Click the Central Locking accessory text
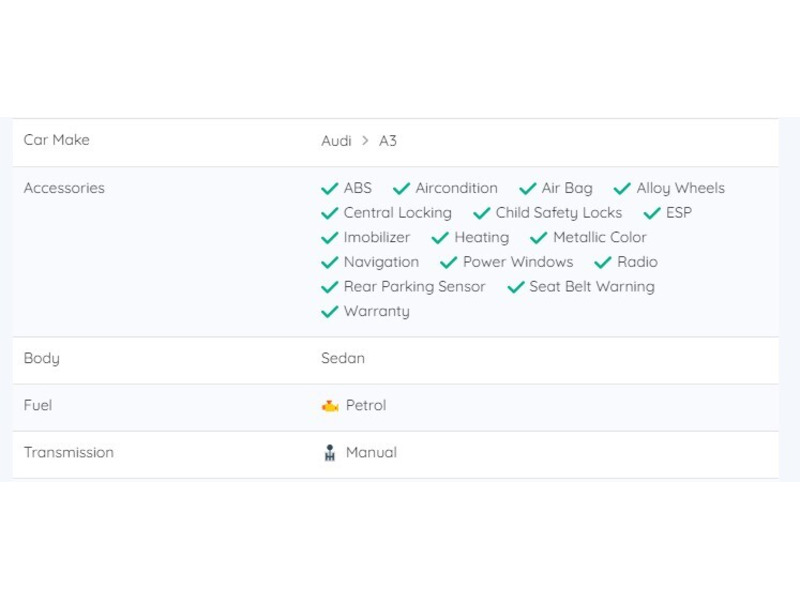Viewport: 800px width, 600px height. [x=397, y=213]
